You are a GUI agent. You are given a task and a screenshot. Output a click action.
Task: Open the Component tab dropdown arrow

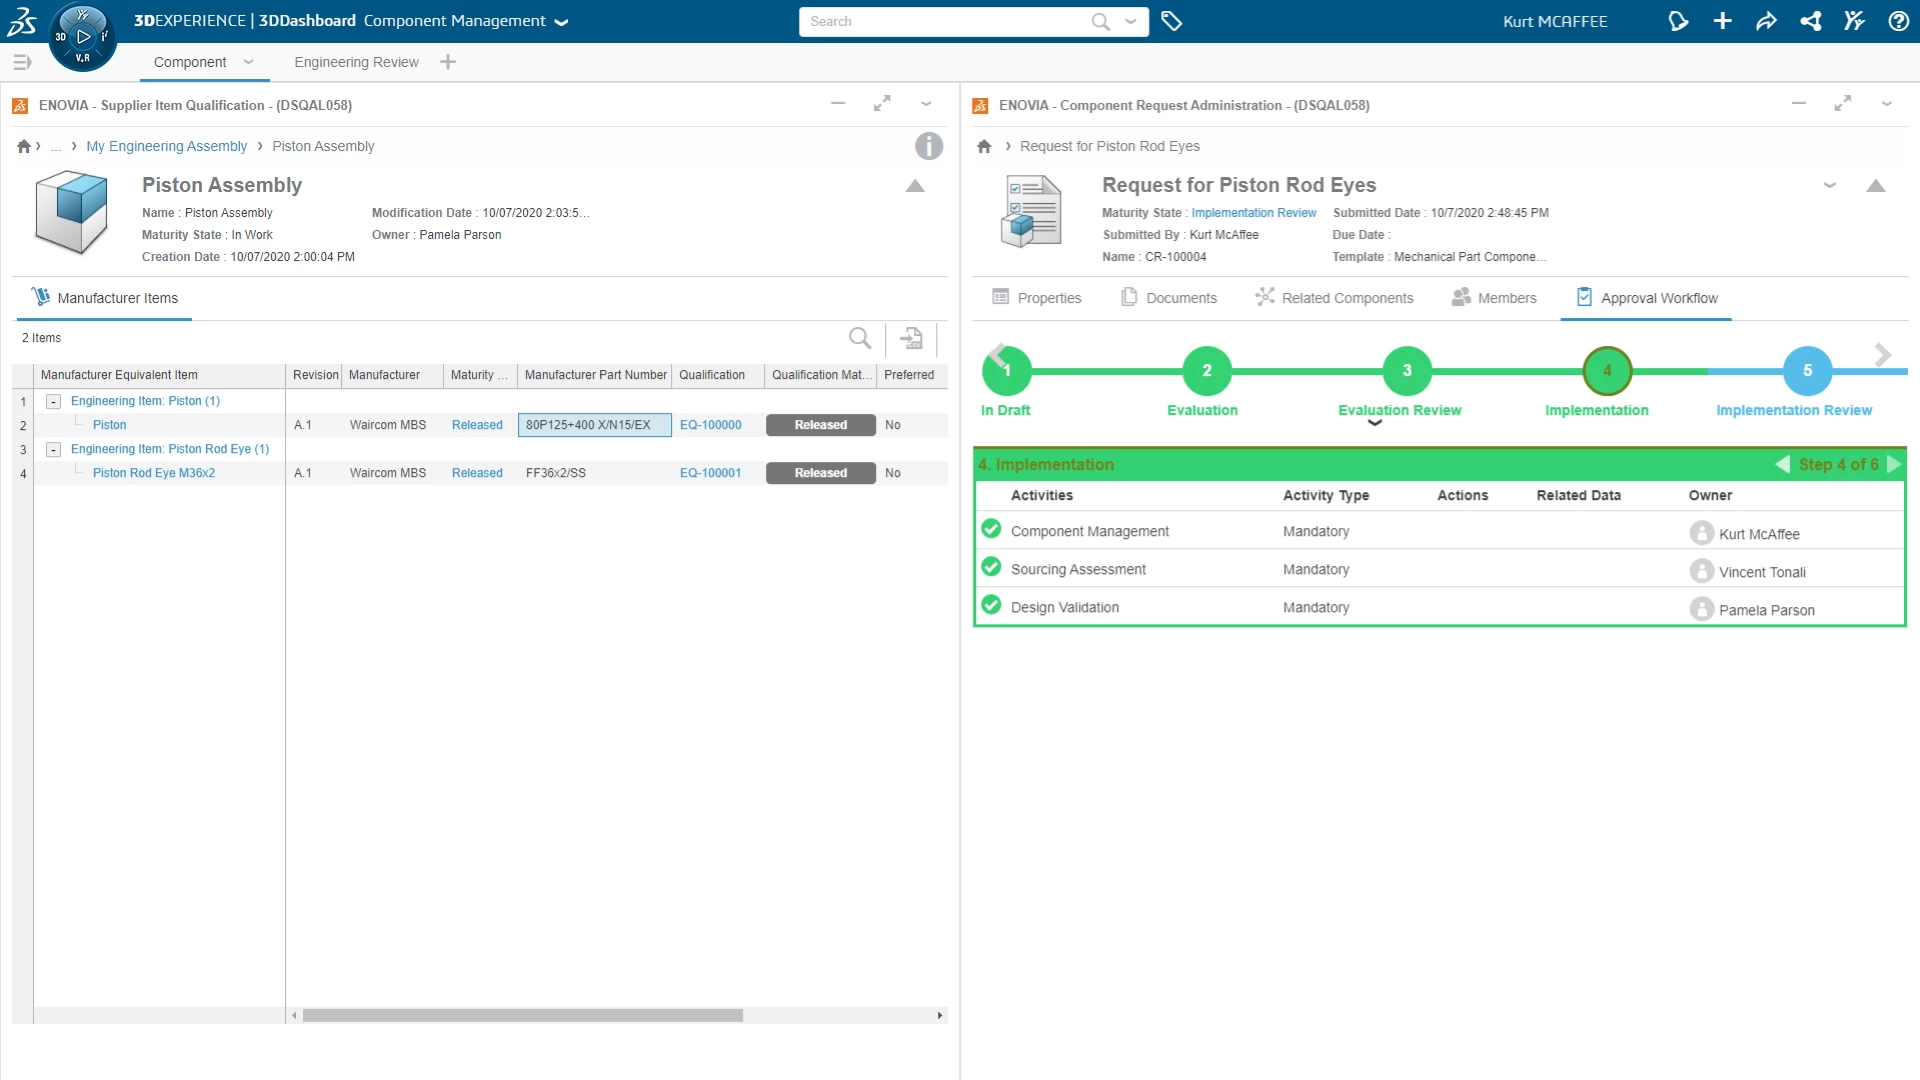(248, 62)
